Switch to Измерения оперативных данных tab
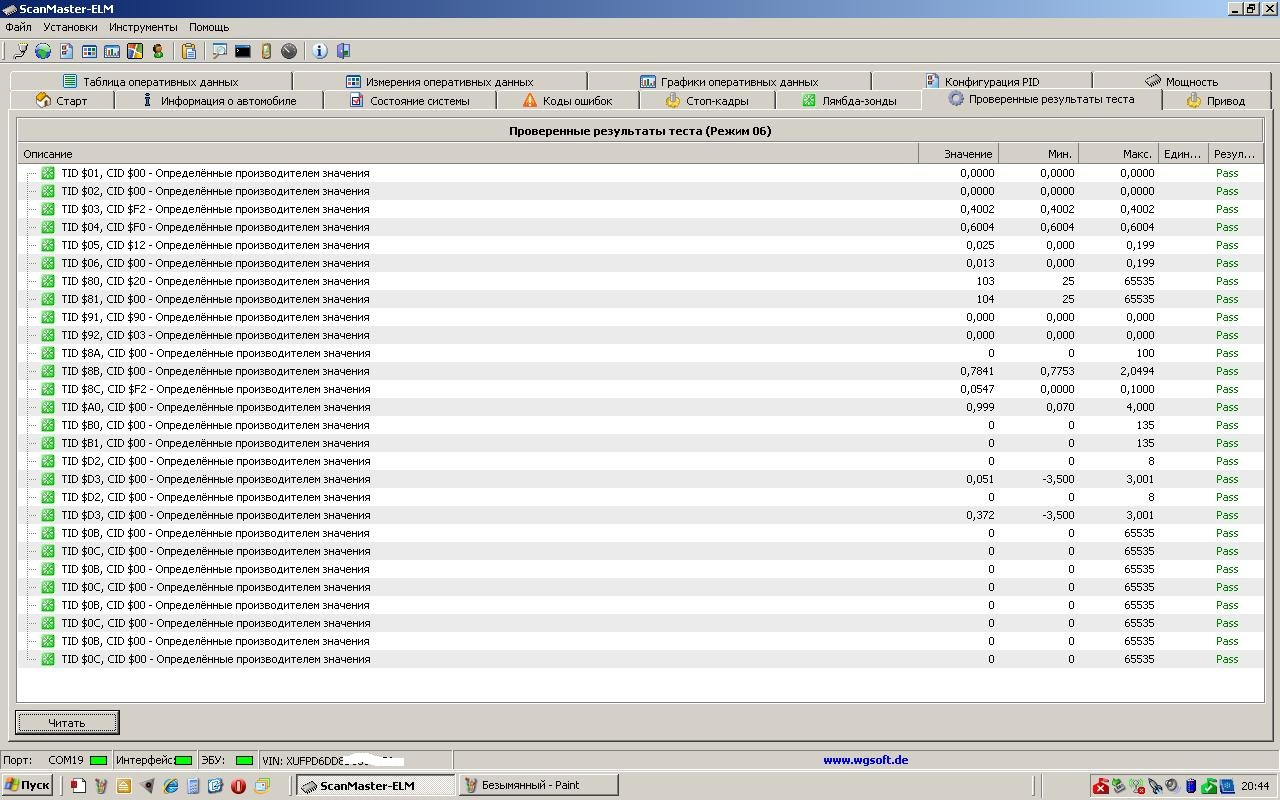 [440, 81]
